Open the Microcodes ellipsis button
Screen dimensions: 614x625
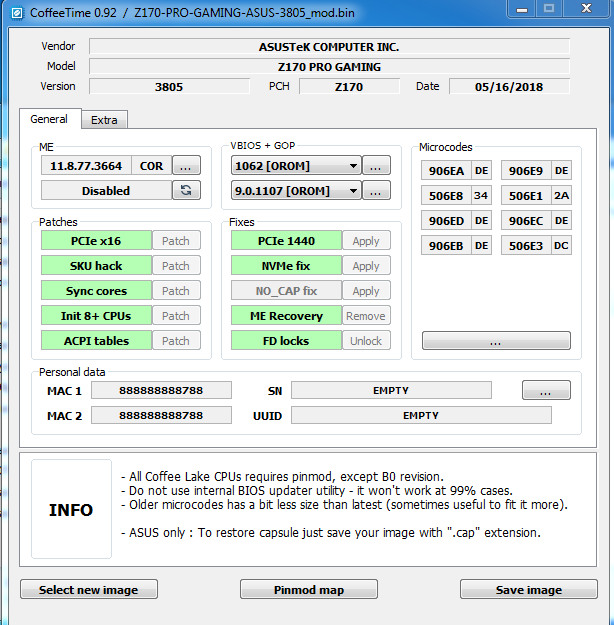click(x=496, y=340)
